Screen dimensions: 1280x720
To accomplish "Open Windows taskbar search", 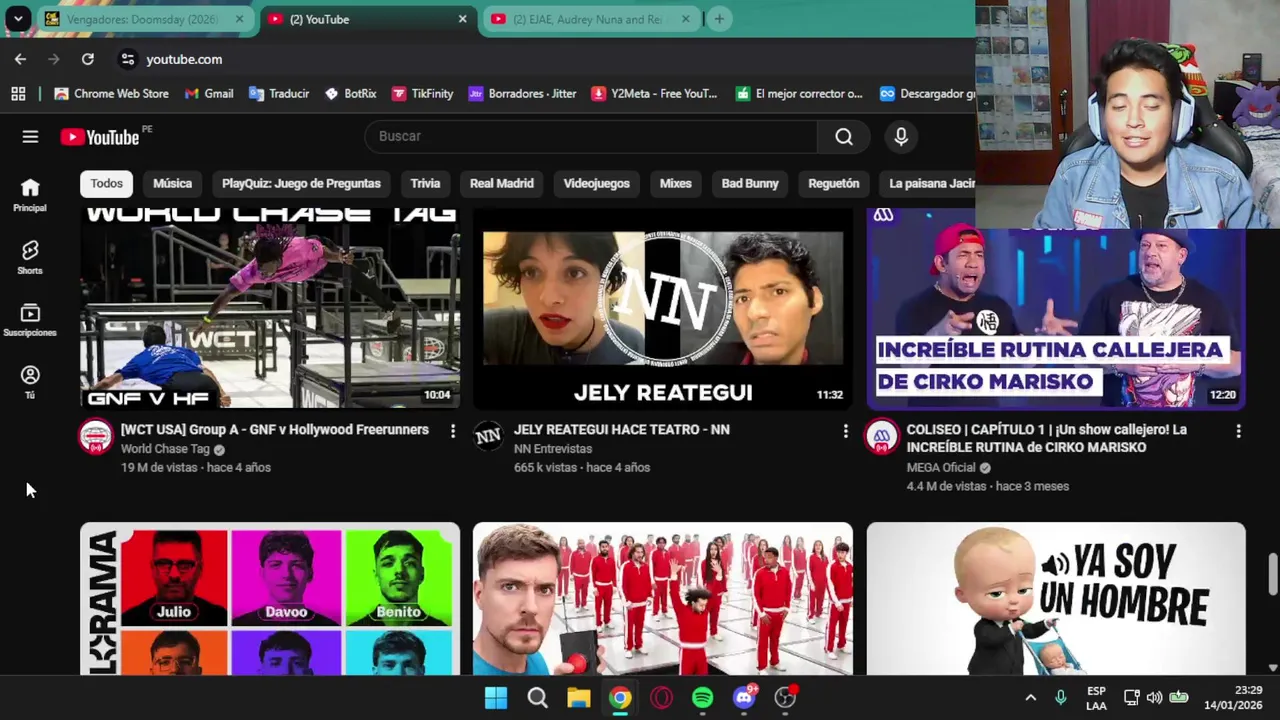I will coord(538,698).
